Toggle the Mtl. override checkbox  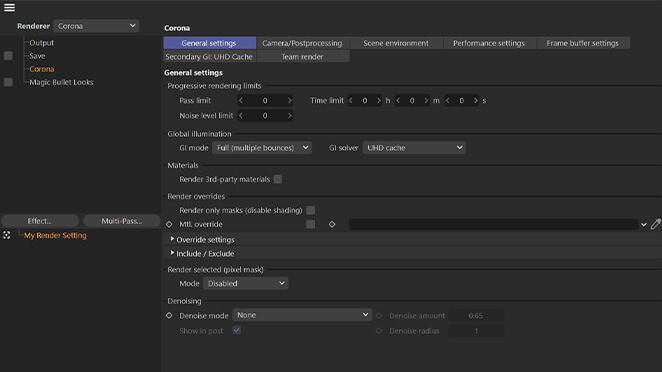311,224
